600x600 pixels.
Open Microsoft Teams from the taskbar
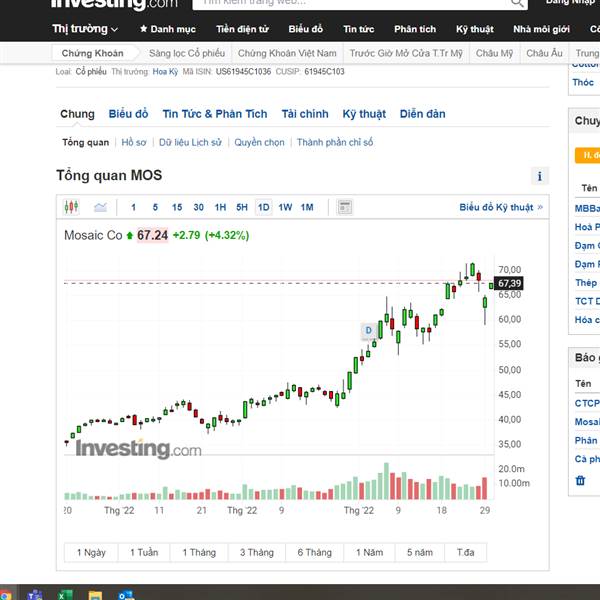(x=35, y=595)
